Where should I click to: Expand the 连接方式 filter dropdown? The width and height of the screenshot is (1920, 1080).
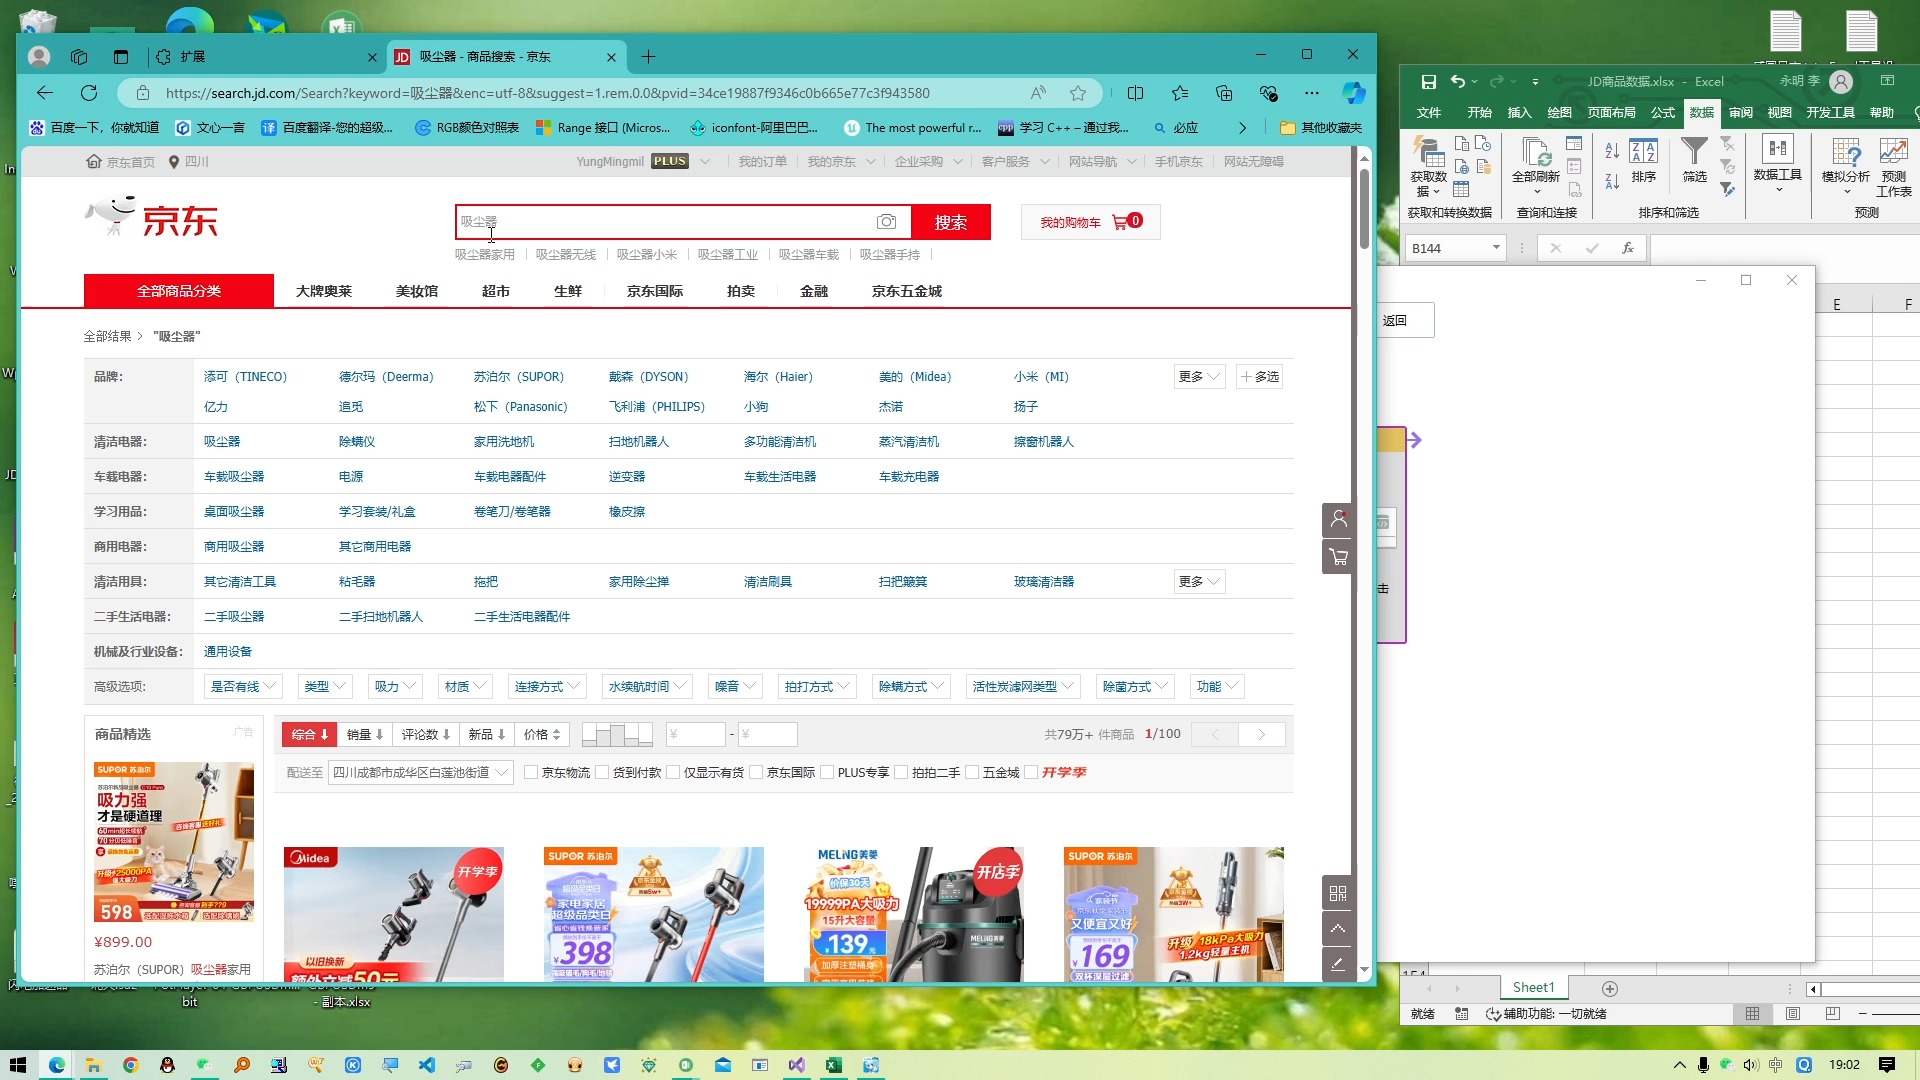coord(547,687)
